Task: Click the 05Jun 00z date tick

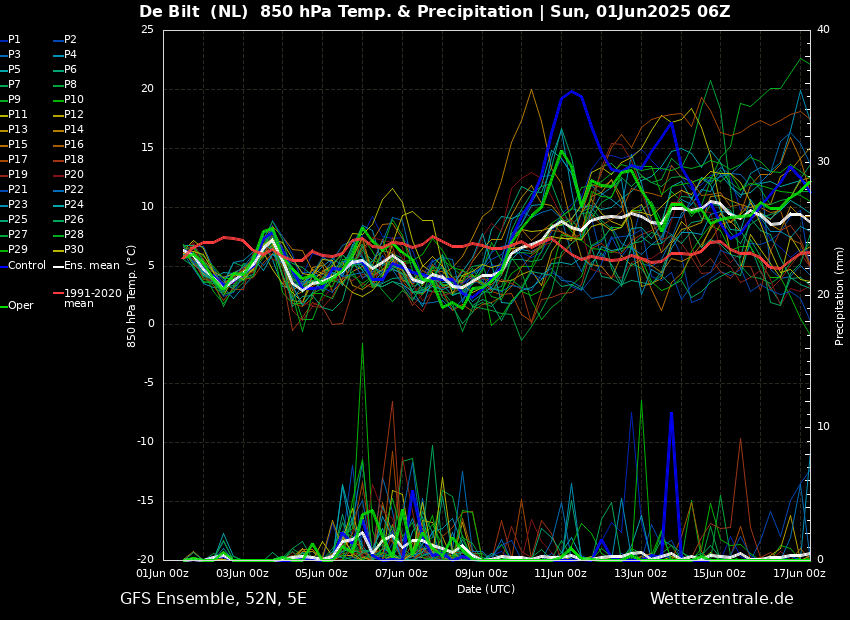Action: point(321,573)
